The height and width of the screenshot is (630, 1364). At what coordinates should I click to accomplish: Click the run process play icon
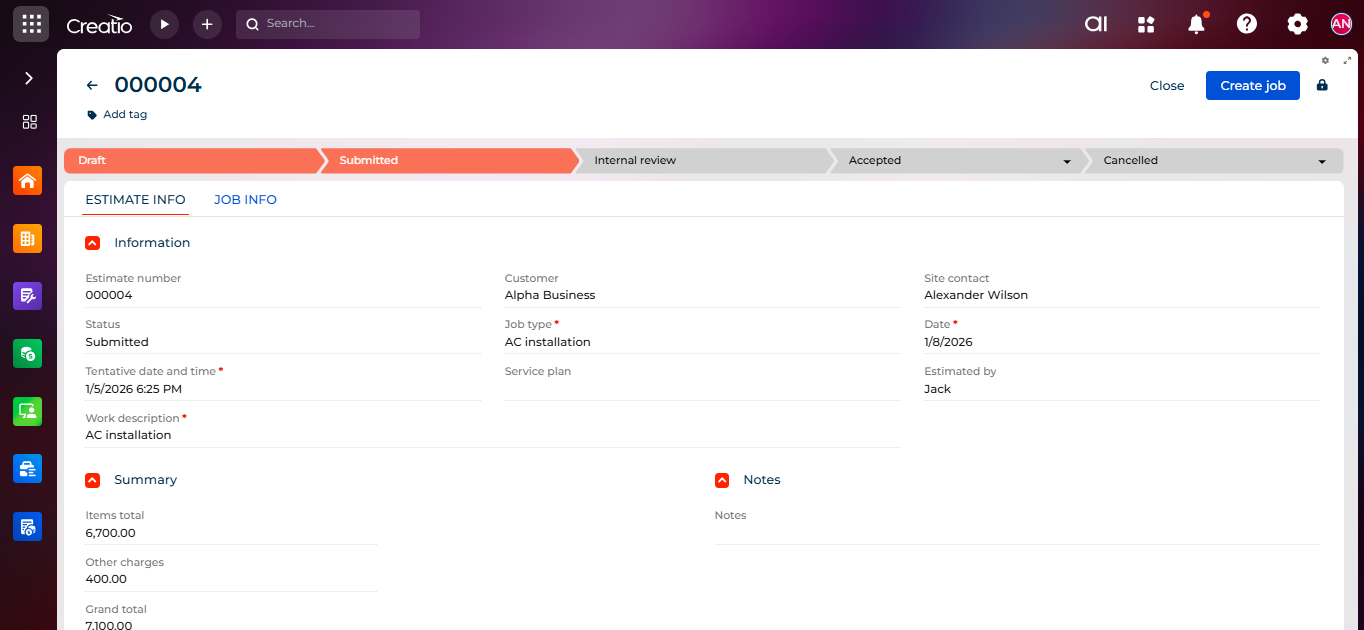(x=164, y=24)
